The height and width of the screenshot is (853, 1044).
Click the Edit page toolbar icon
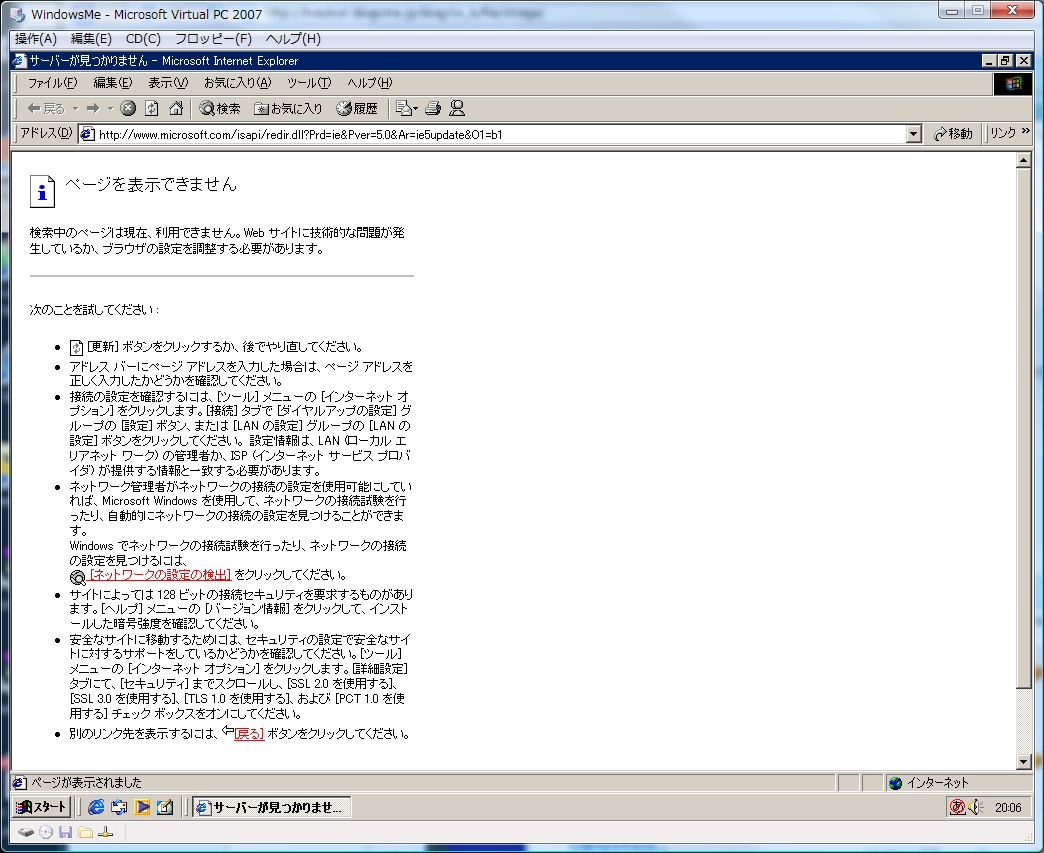[403, 108]
